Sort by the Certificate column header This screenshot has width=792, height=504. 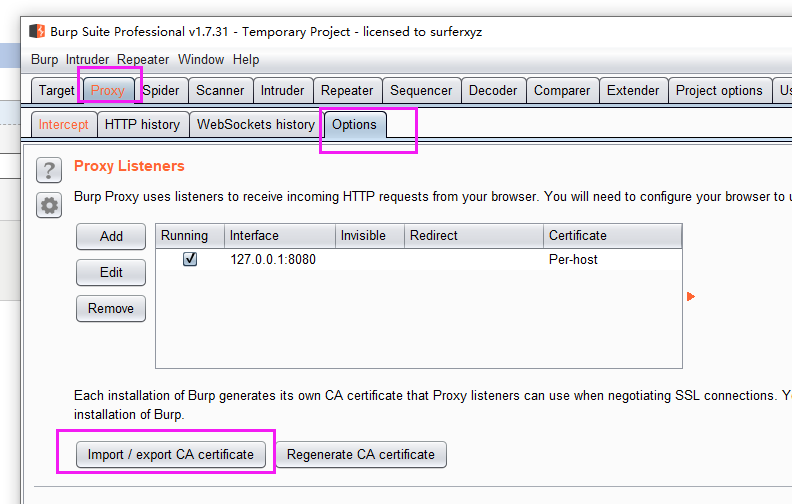point(613,236)
